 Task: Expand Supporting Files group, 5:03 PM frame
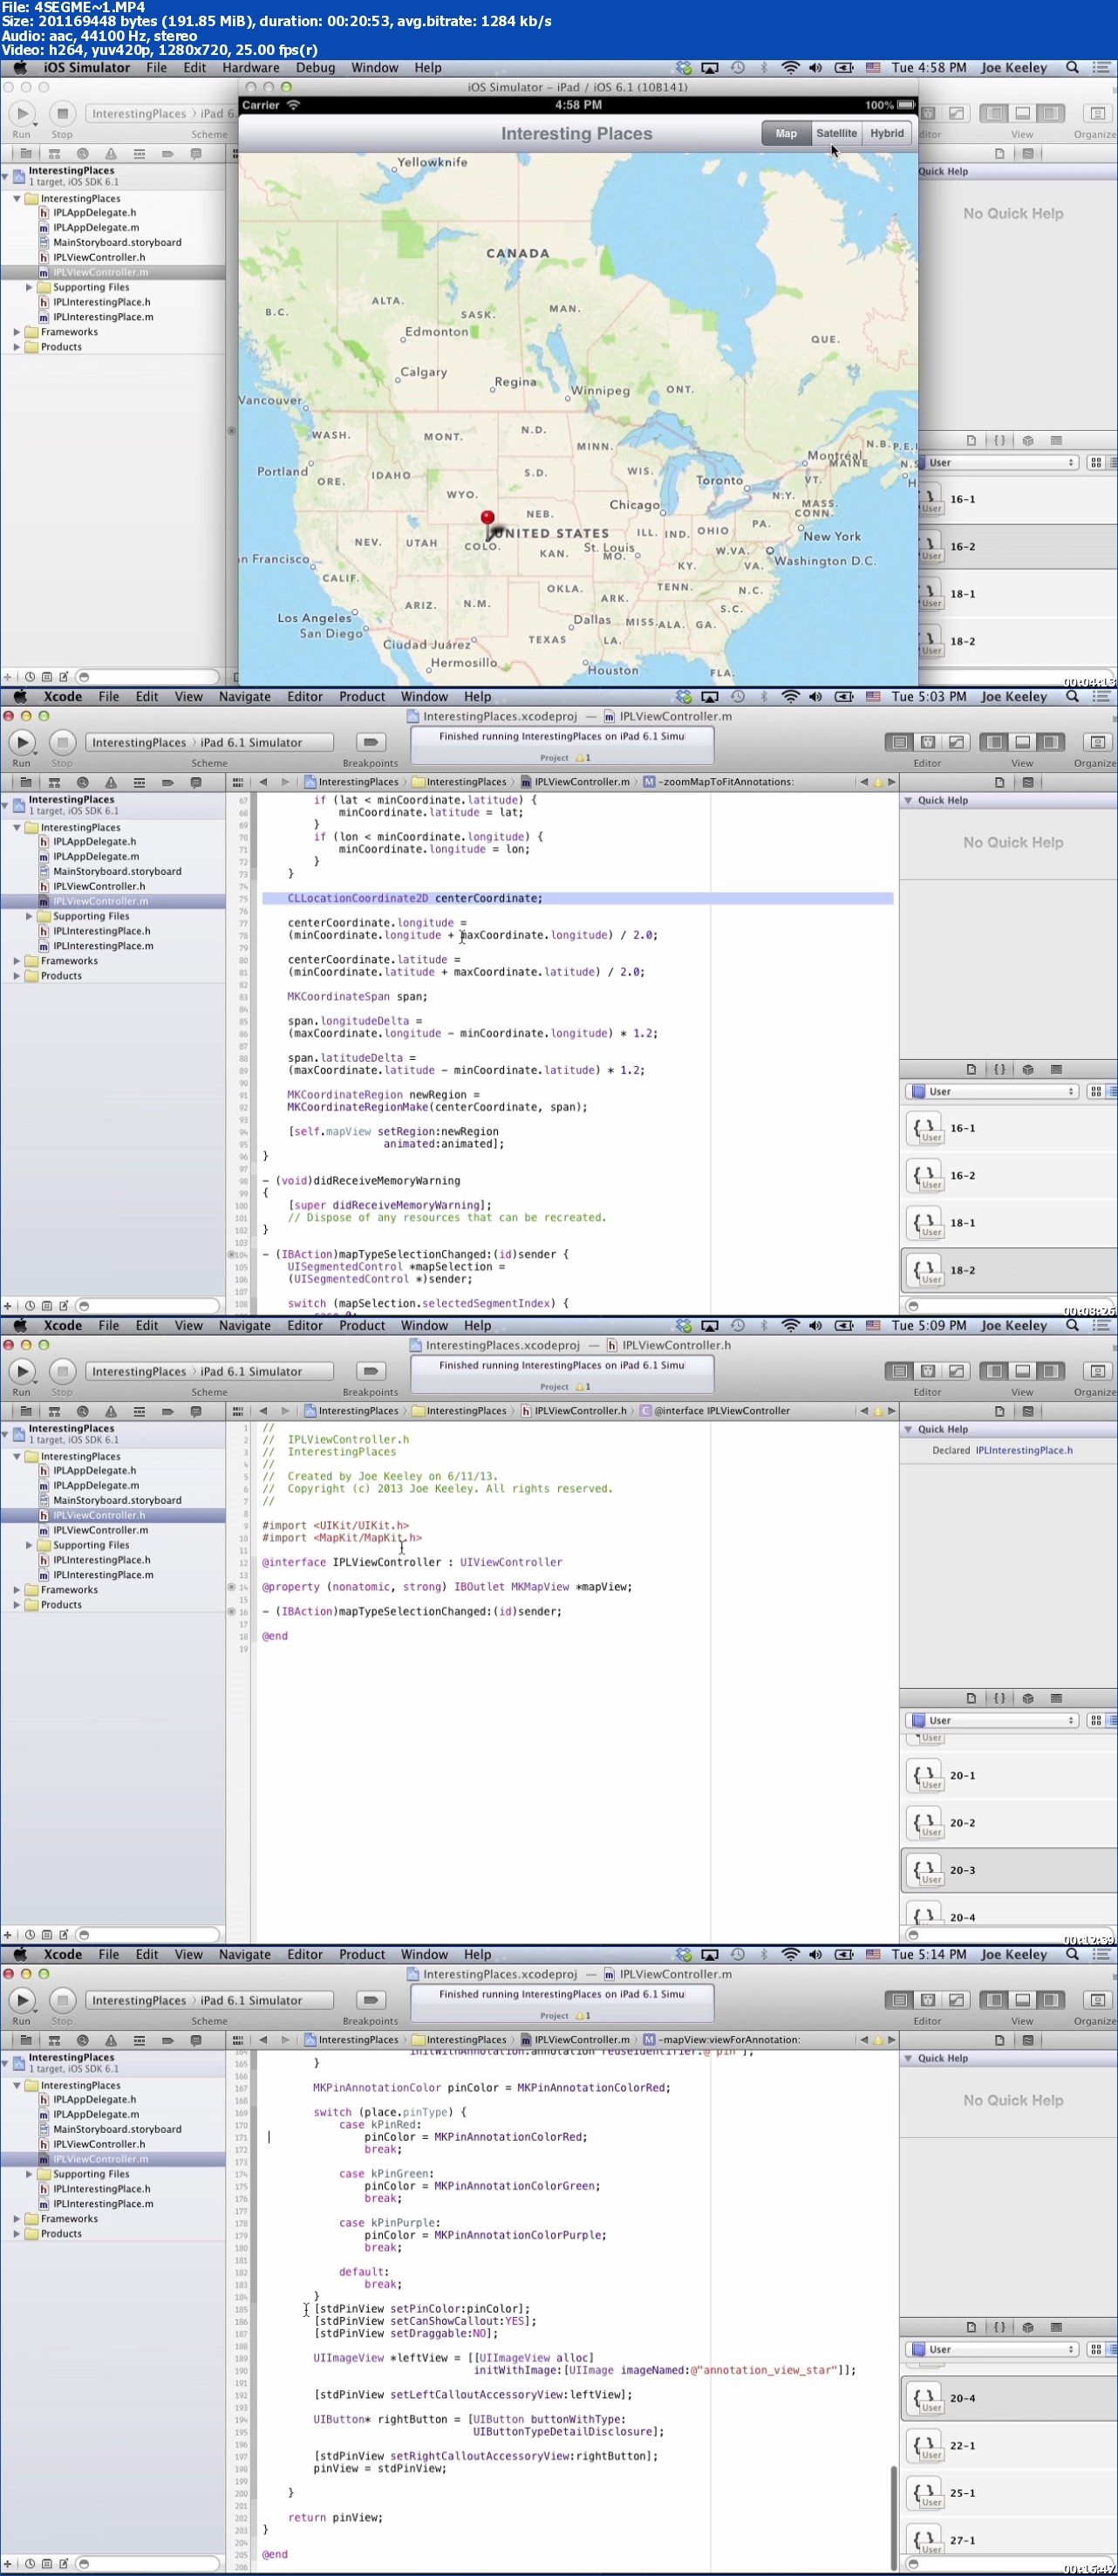29,916
